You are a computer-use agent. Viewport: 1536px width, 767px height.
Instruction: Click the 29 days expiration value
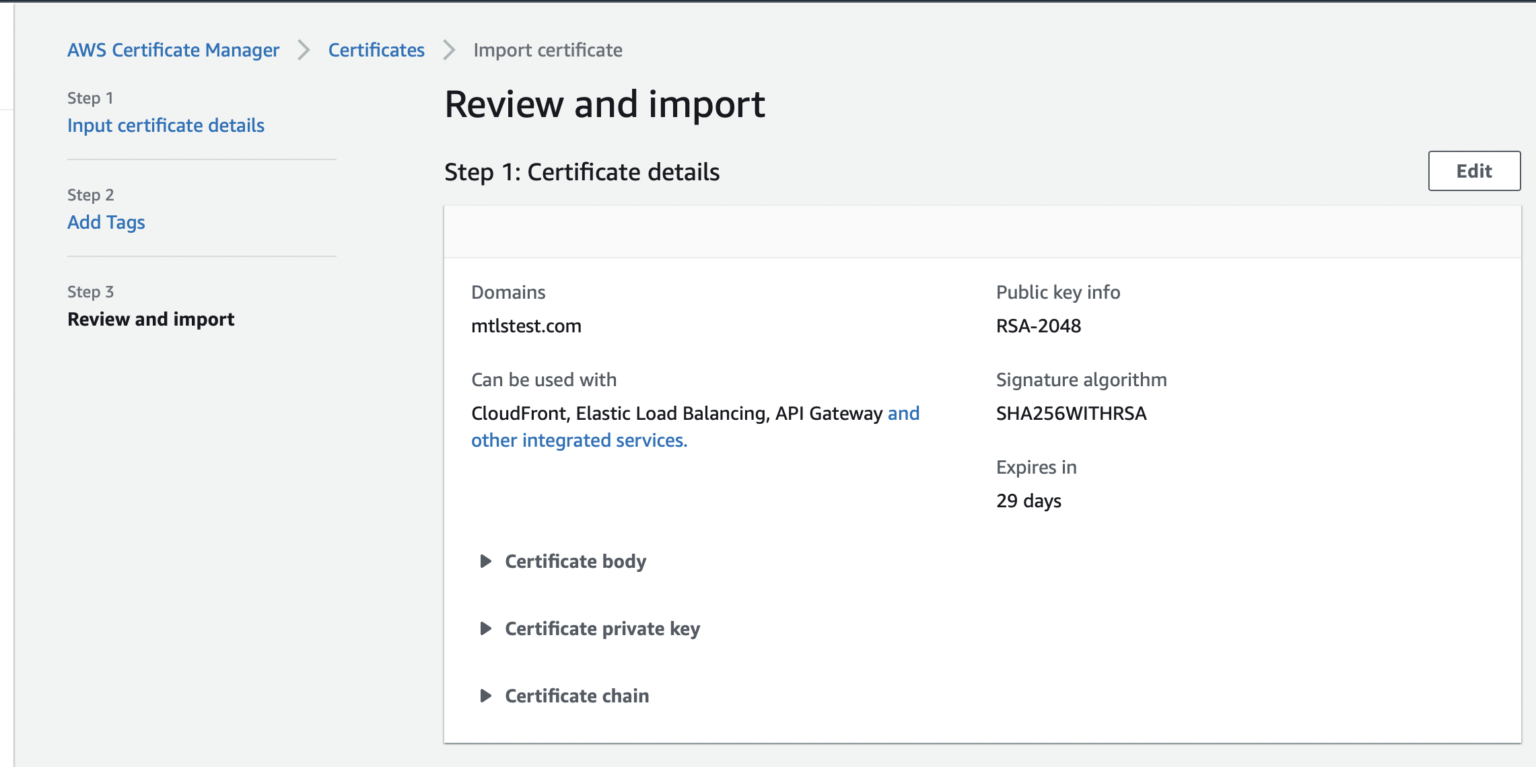coord(1029,500)
